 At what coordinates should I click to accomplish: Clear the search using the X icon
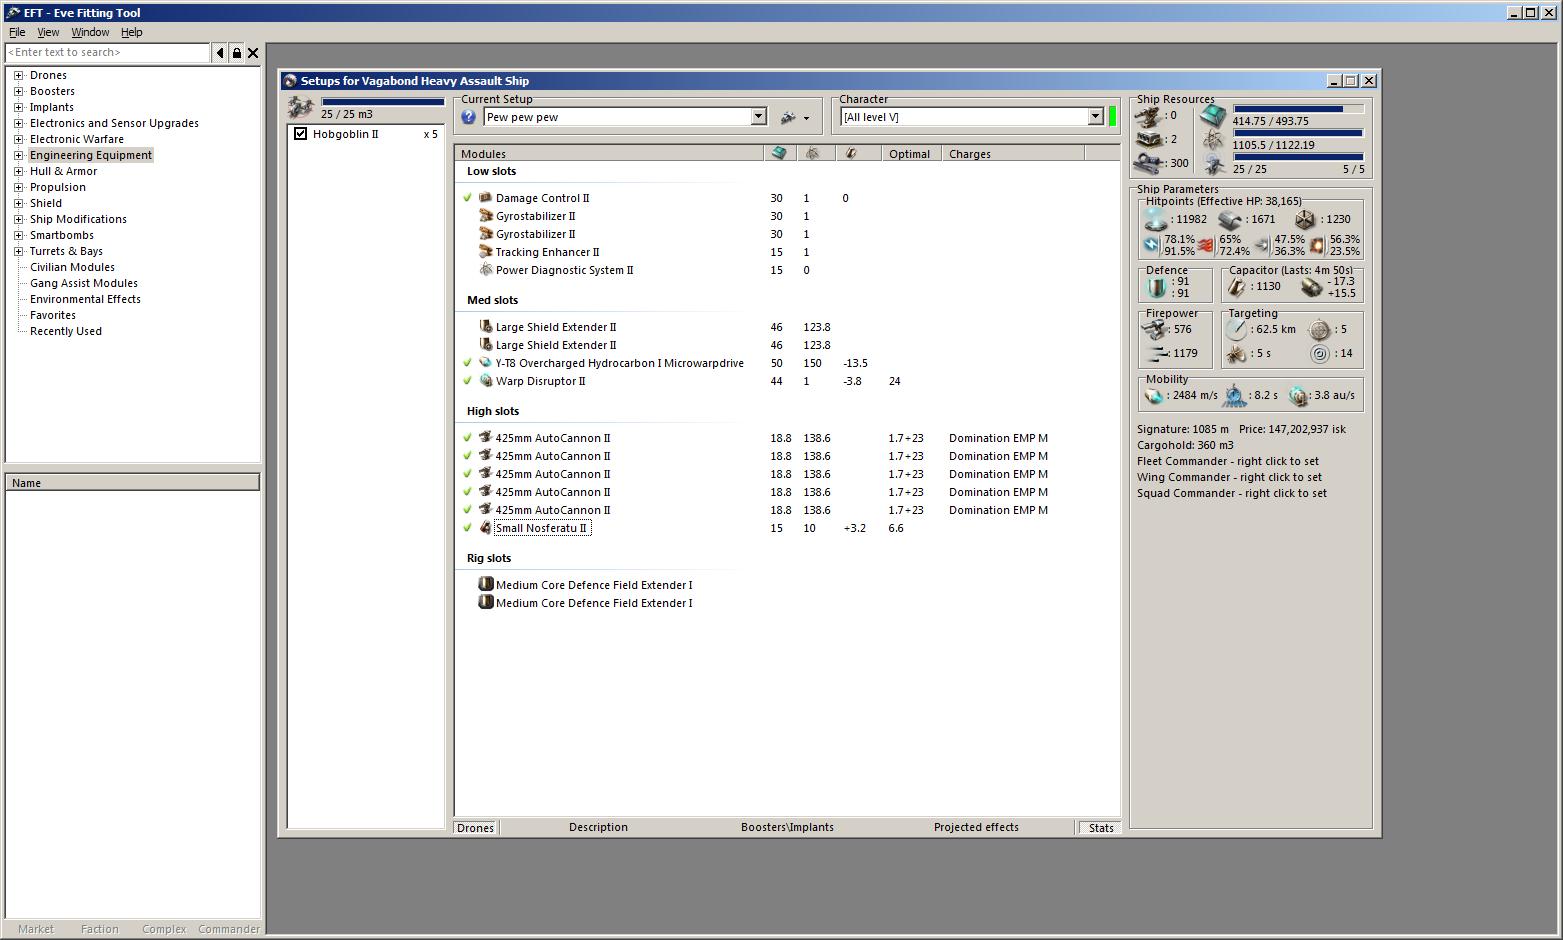click(253, 53)
